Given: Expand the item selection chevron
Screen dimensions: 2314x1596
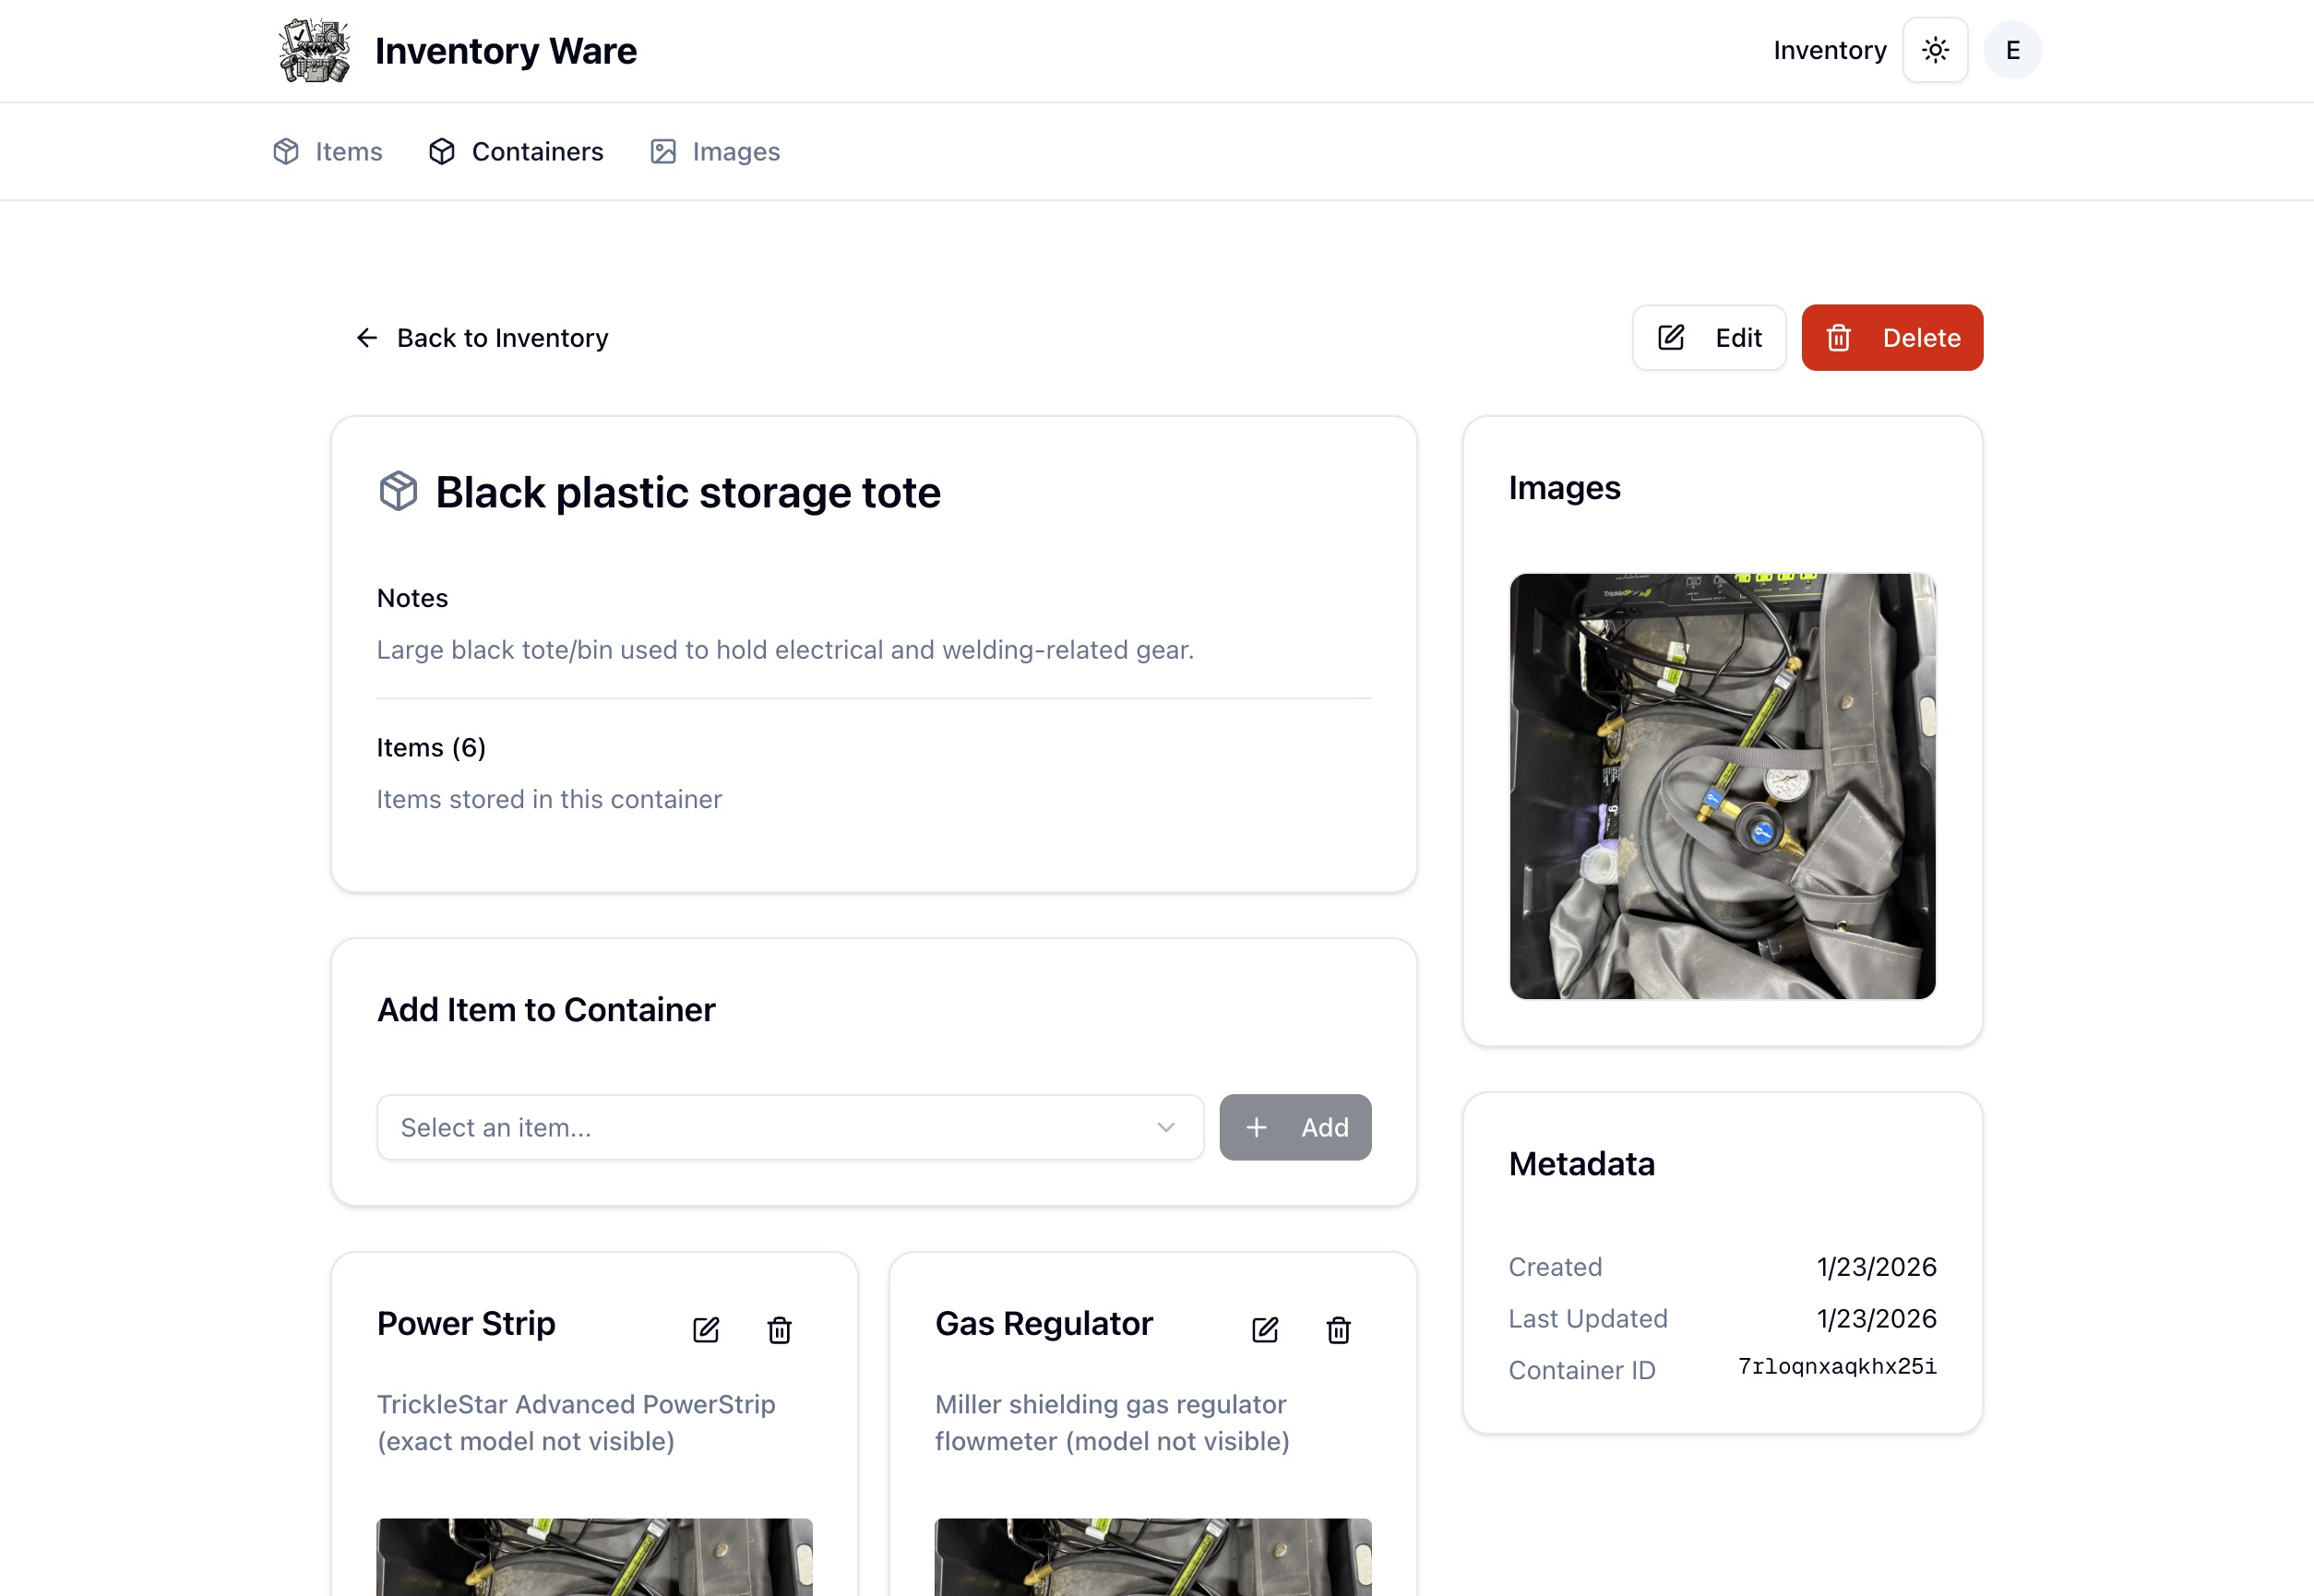Looking at the screenshot, I should coord(1165,1127).
